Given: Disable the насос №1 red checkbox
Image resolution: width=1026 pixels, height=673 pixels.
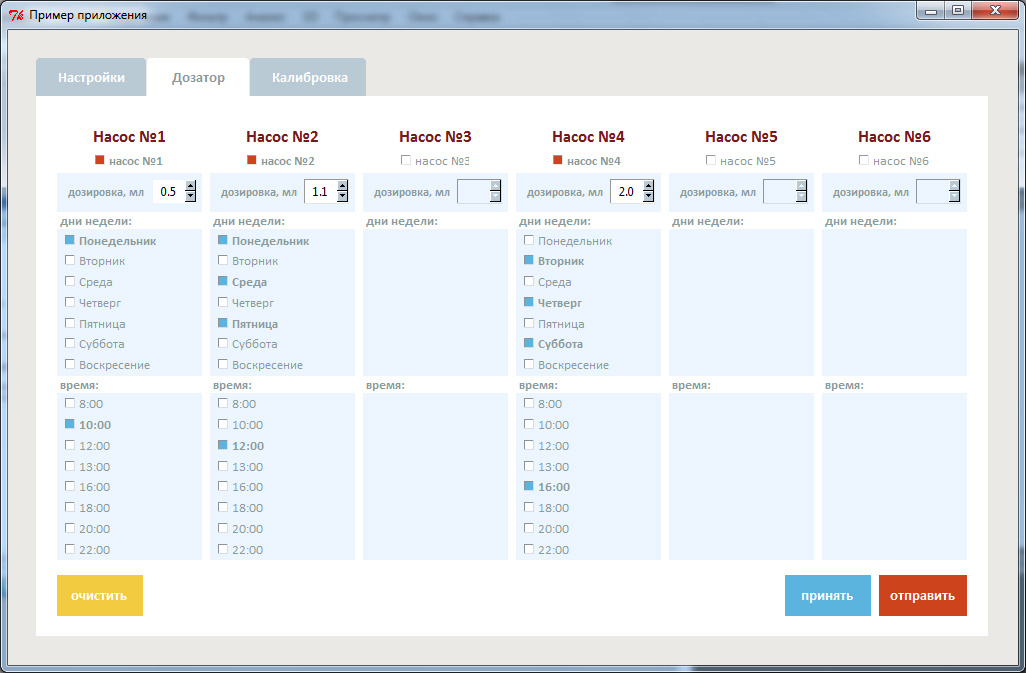Looking at the screenshot, I should [100, 160].
